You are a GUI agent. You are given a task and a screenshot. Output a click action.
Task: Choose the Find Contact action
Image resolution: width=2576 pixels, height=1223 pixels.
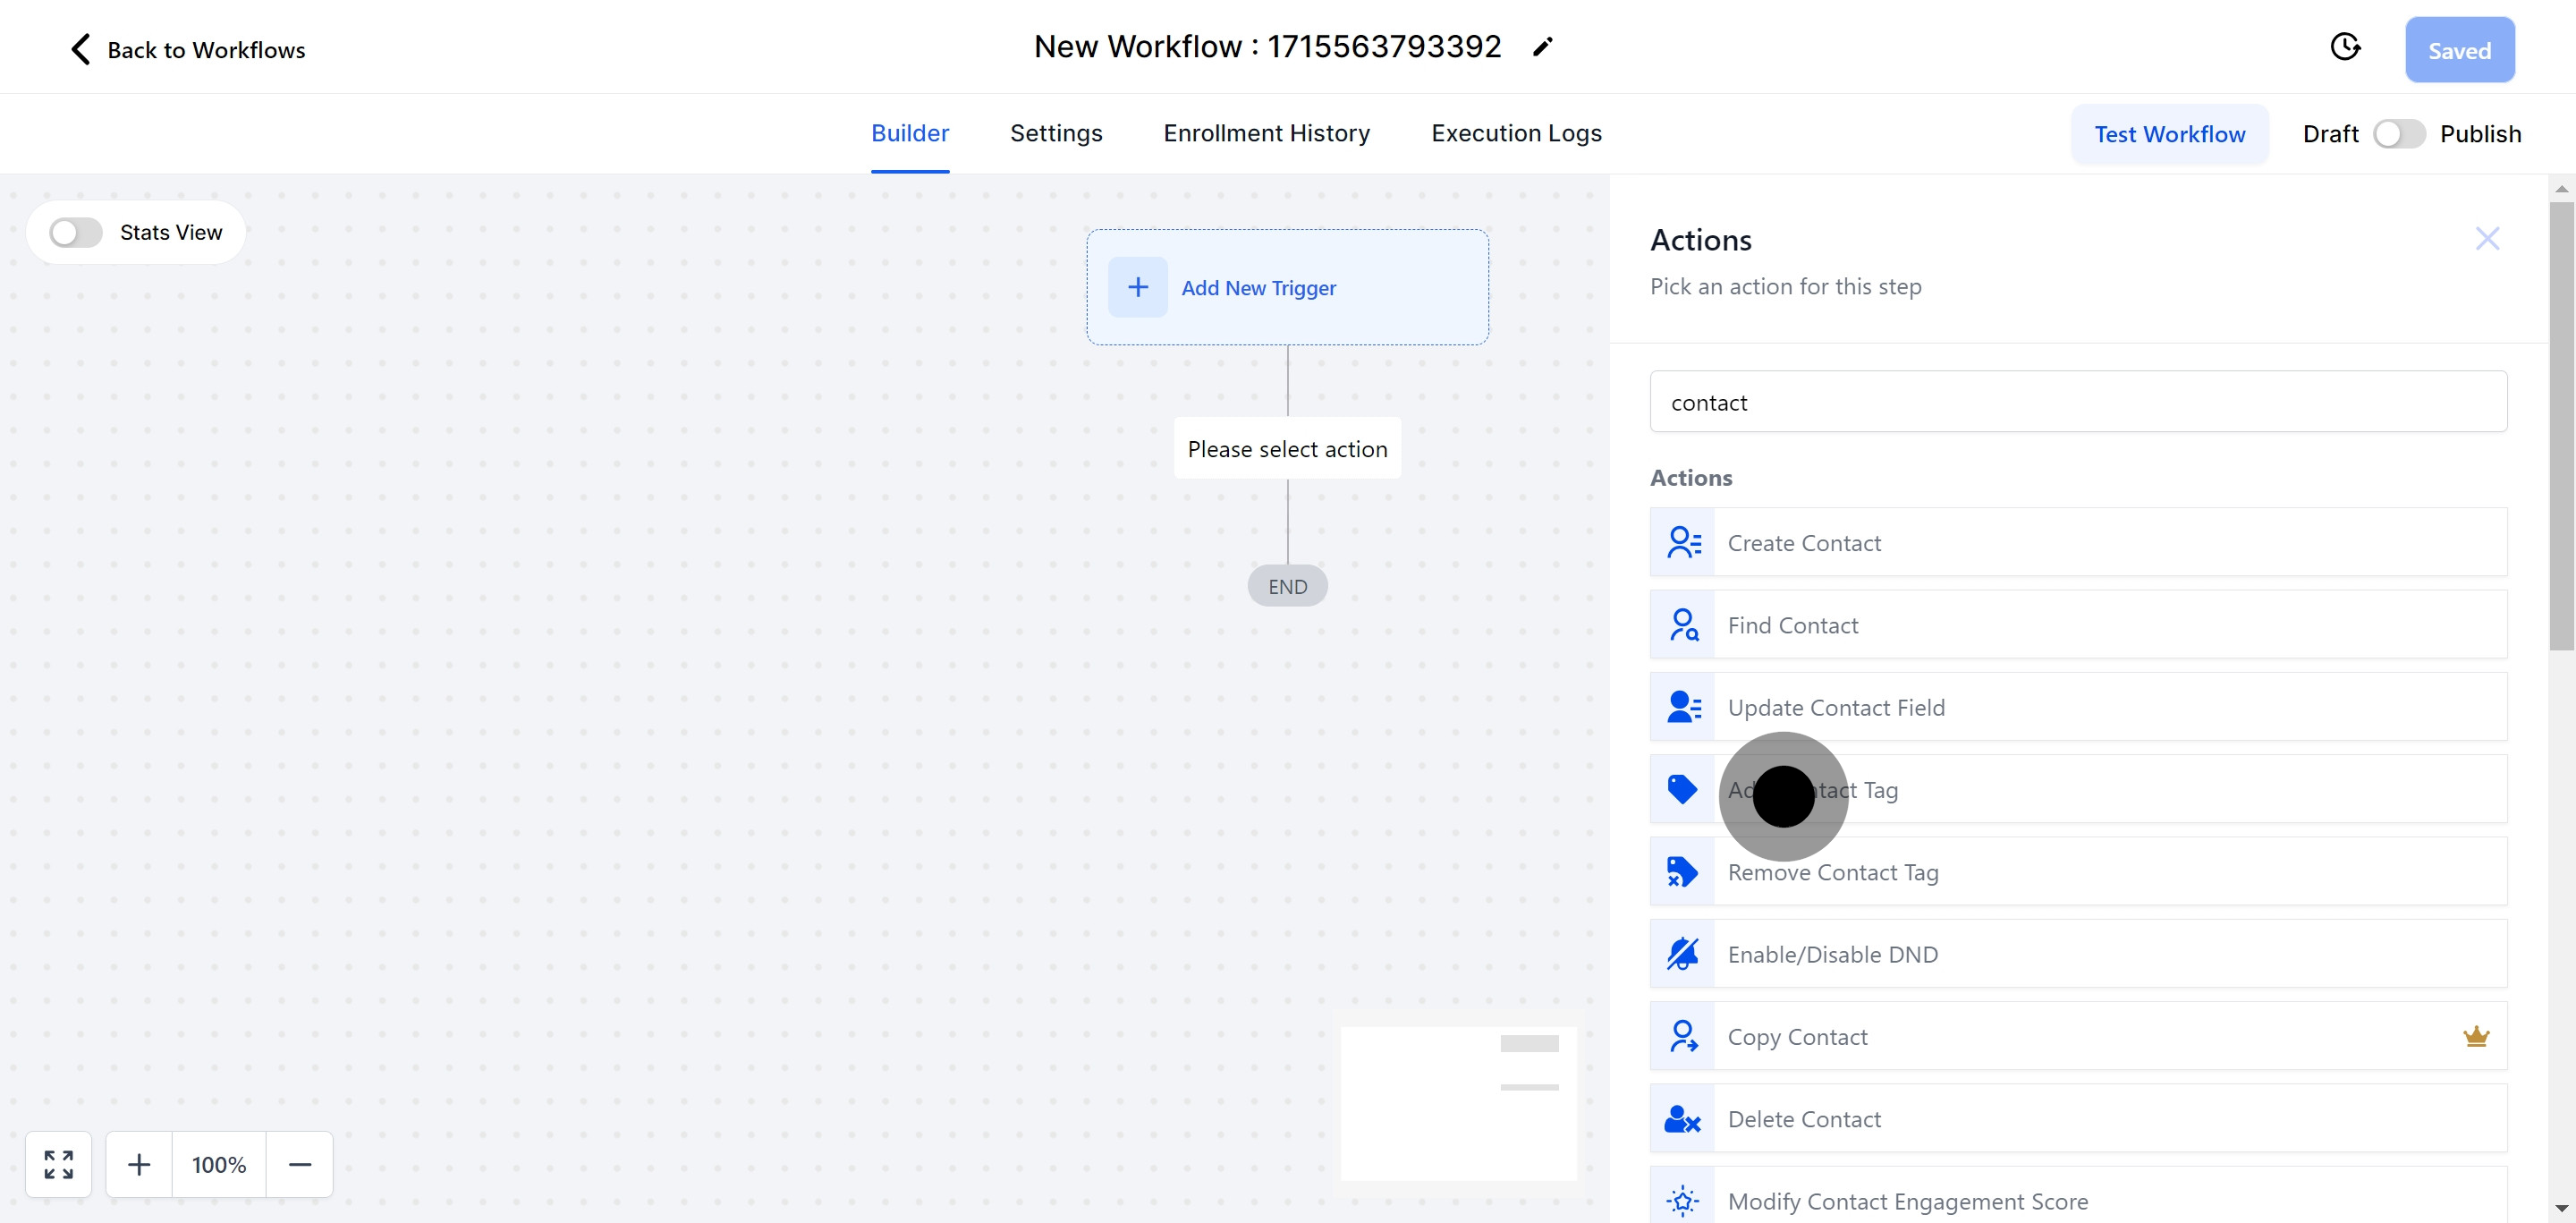tap(2078, 625)
